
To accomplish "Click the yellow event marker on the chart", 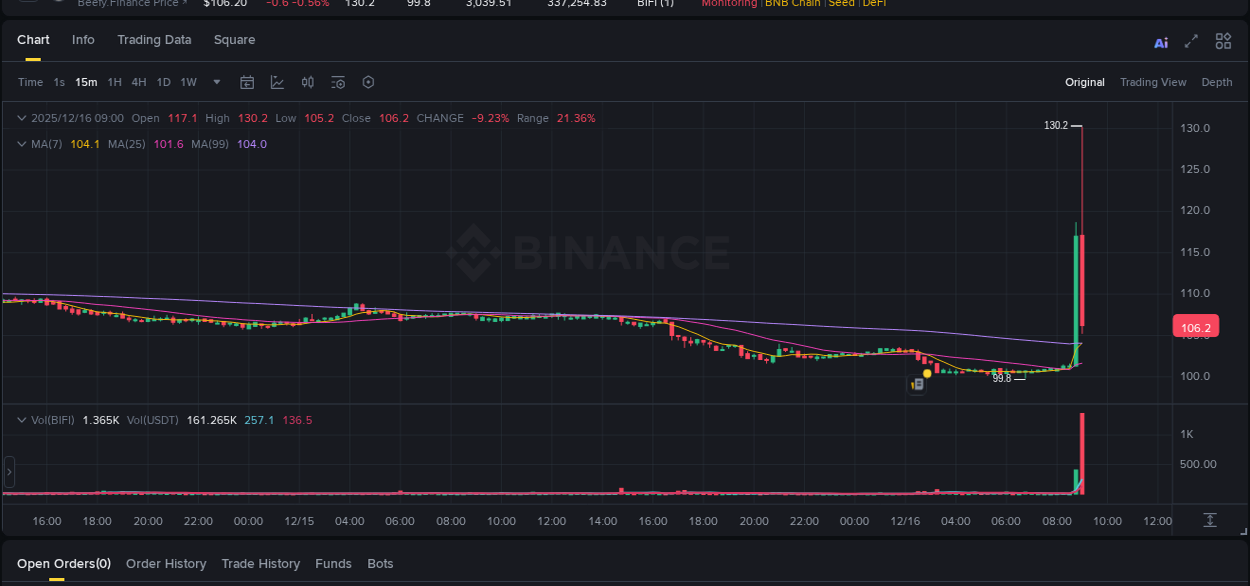I will pyautogui.click(x=925, y=373).
